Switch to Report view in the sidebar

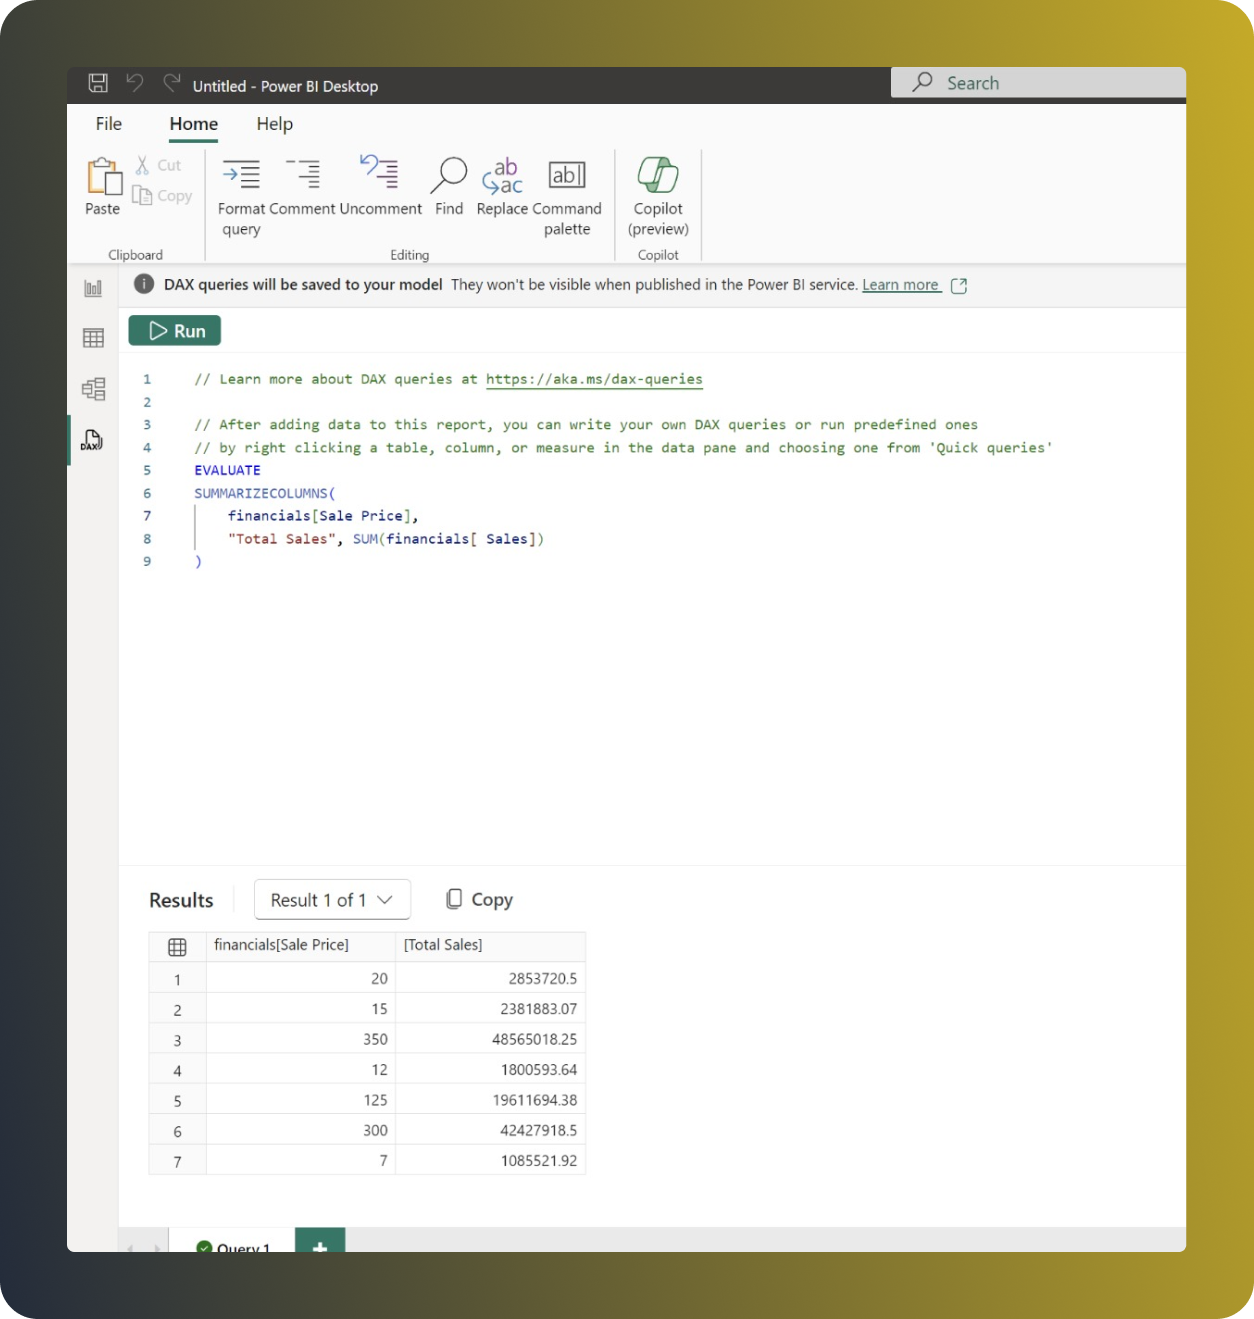[92, 287]
